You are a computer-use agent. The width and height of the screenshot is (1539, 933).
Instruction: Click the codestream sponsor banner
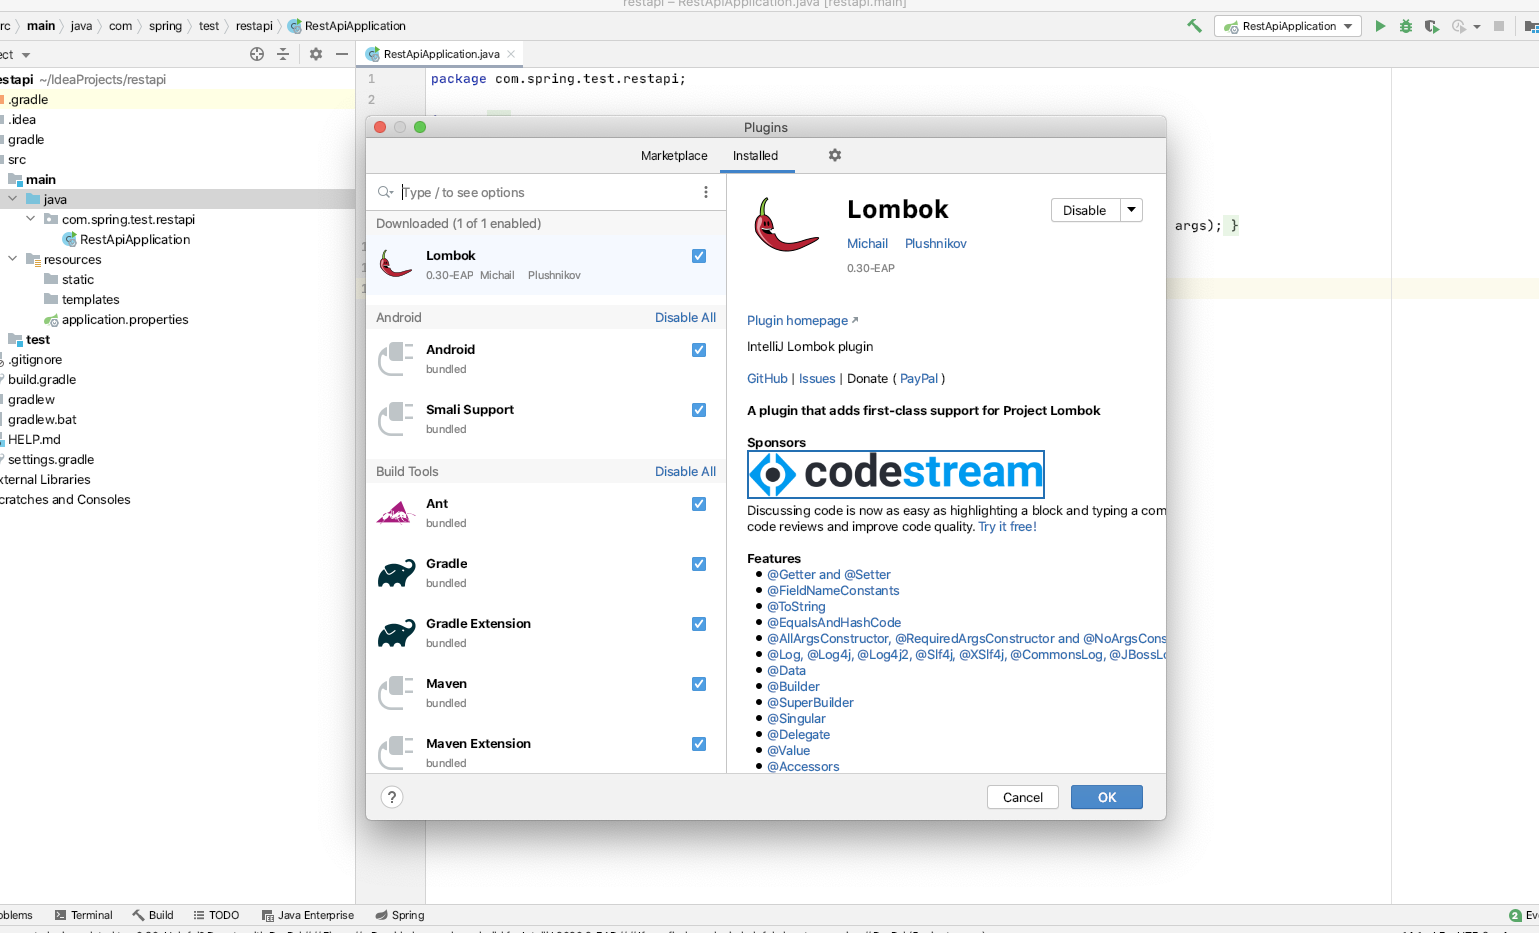pyautogui.click(x=896, y=474)
